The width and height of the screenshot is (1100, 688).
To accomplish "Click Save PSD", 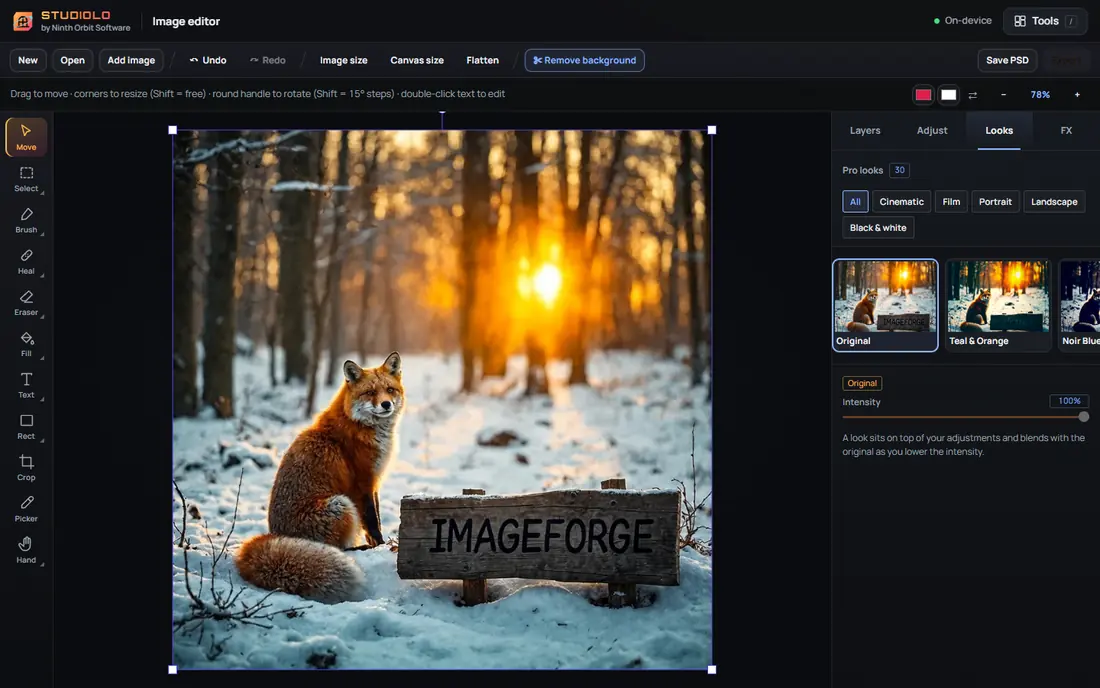I will coord(1007,60).
